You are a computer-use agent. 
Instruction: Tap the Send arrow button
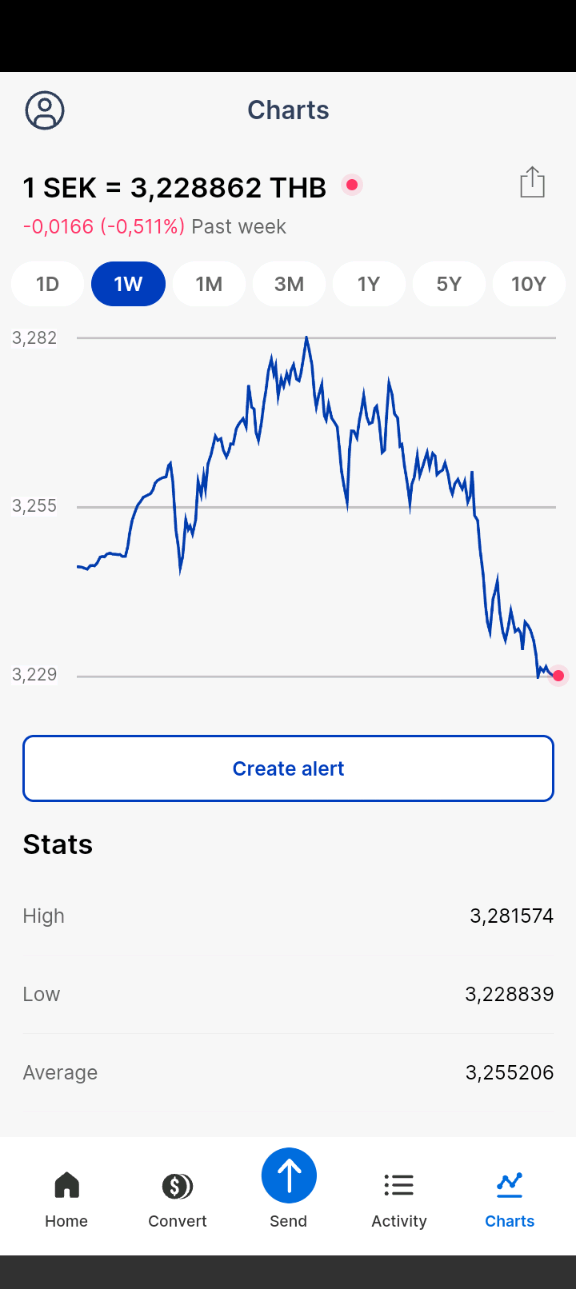pyautogui.click(x=289, y=1175)
